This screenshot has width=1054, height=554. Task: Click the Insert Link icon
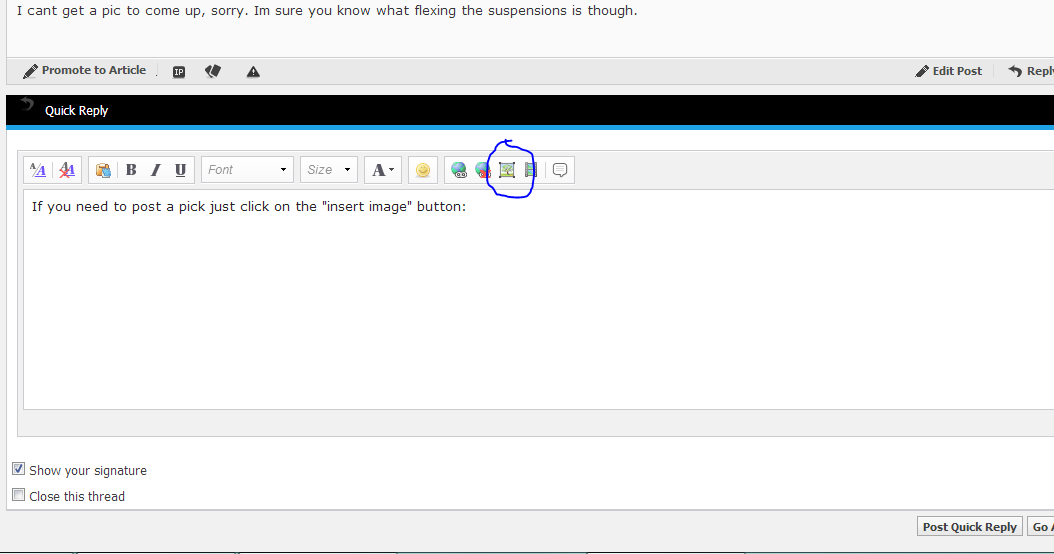(x=459, y=170)
